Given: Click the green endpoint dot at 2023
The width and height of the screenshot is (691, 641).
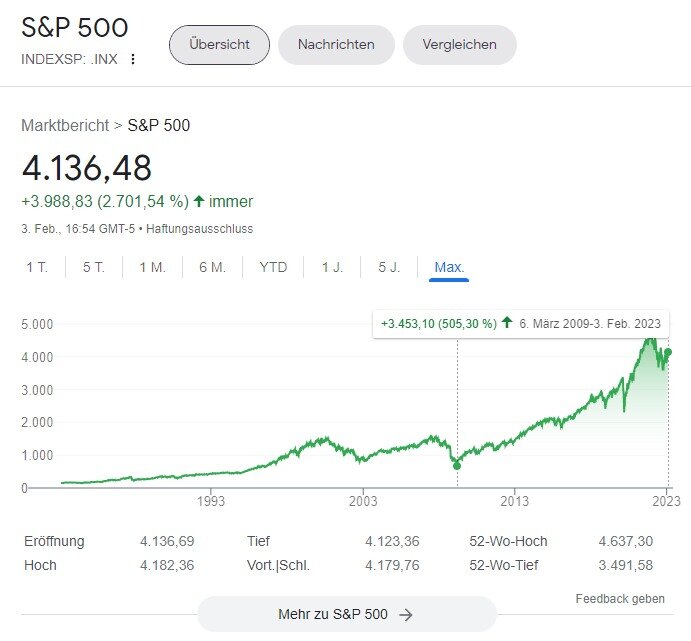Looking at the screenshot, I should click(668, 352).
